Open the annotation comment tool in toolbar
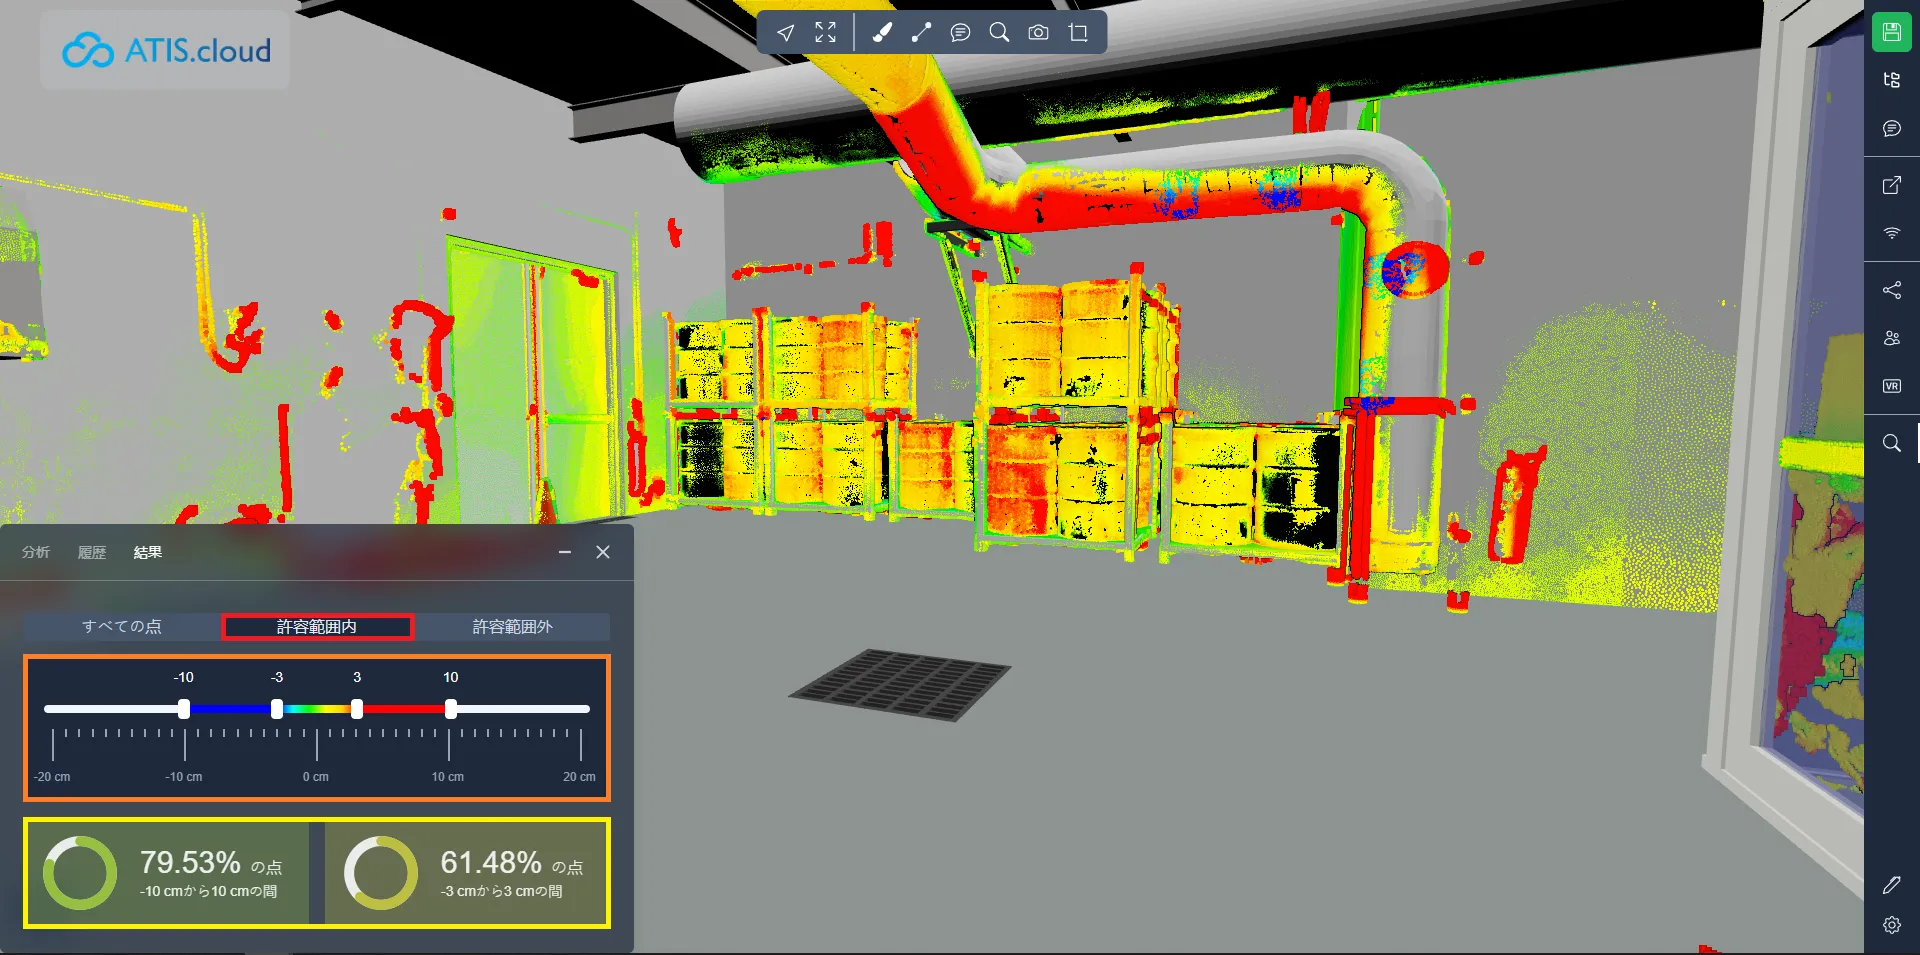1920x955 pixels. [960, 33]
